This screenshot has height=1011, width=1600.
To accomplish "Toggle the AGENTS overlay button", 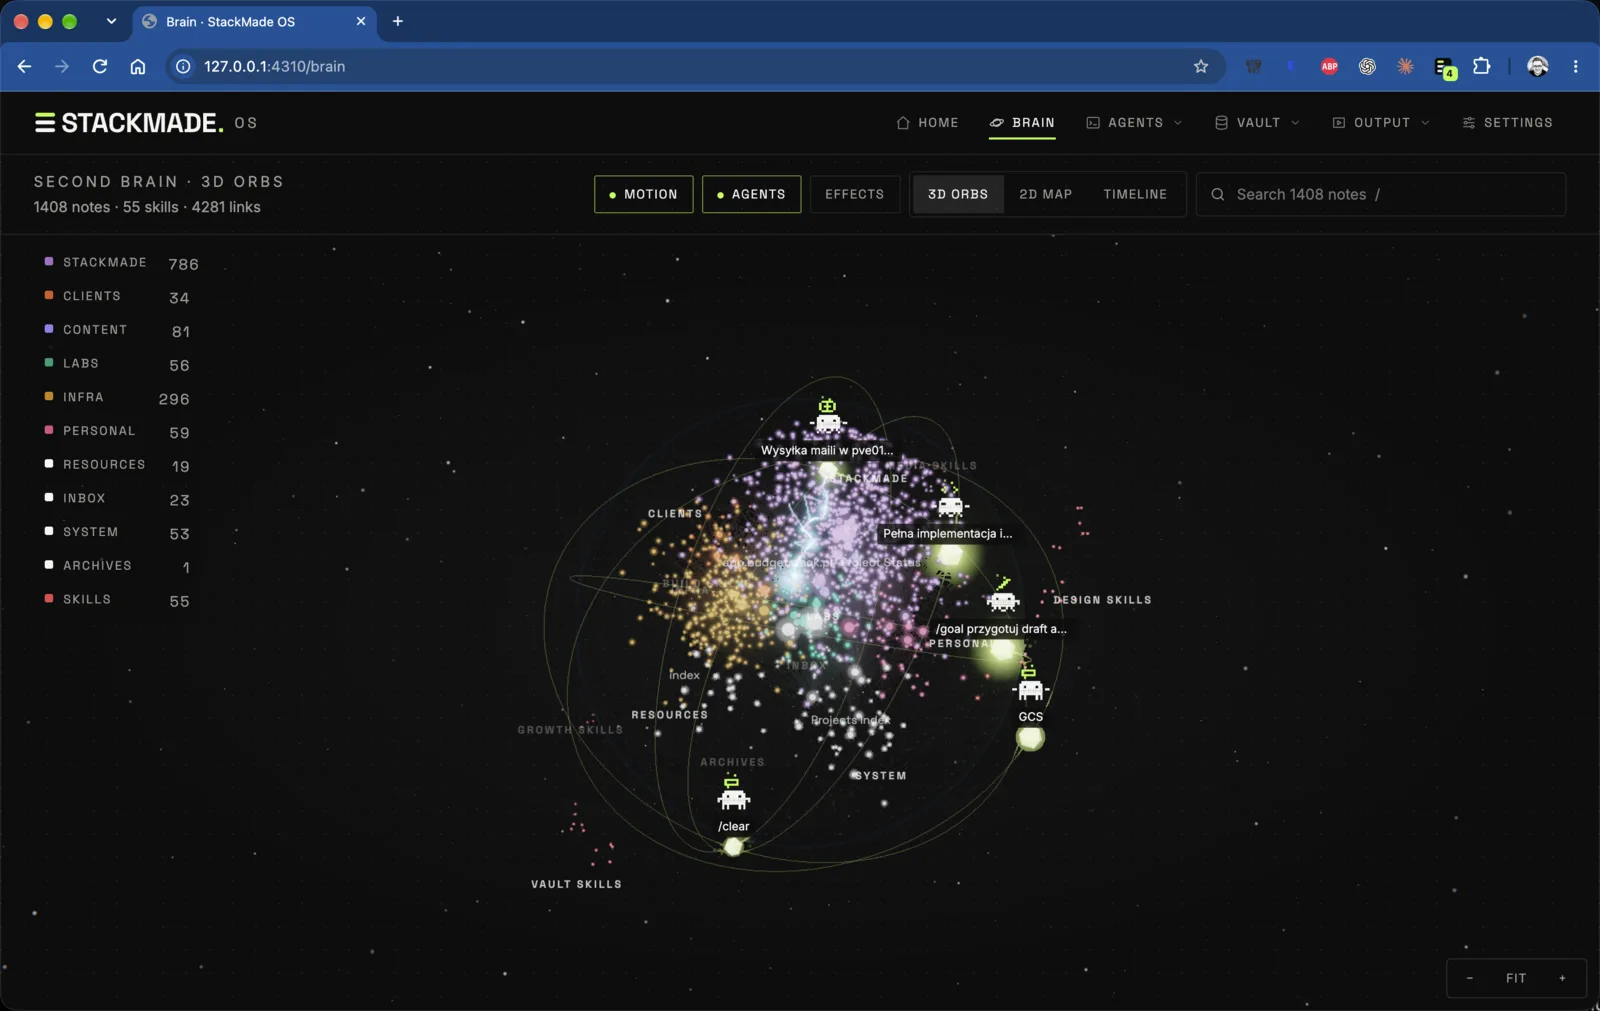I will [751, 194].
